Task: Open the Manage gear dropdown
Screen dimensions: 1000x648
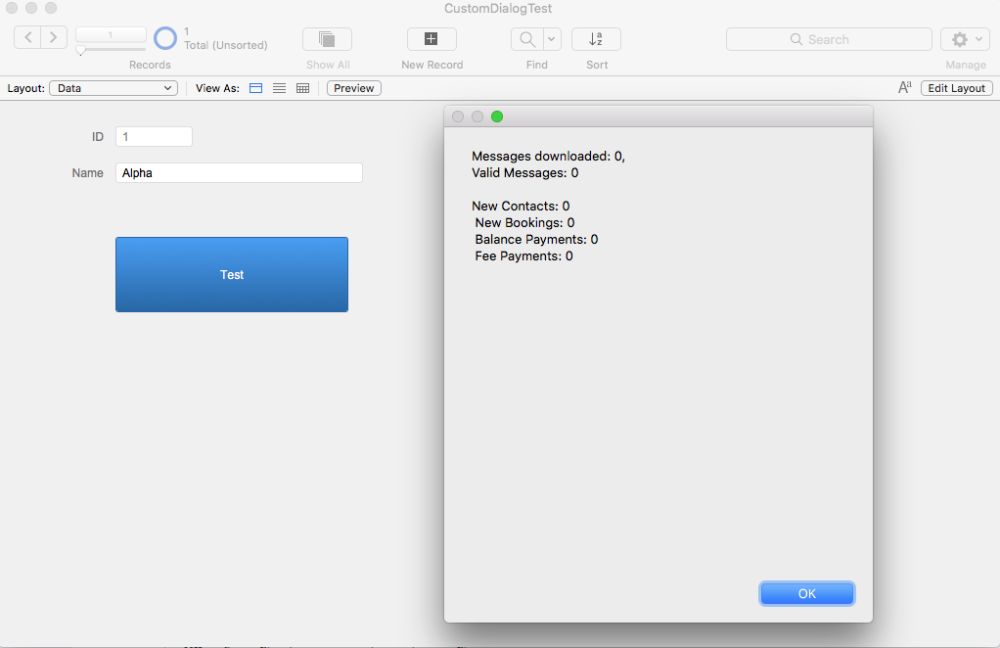Action: click(x=965, y=39)
